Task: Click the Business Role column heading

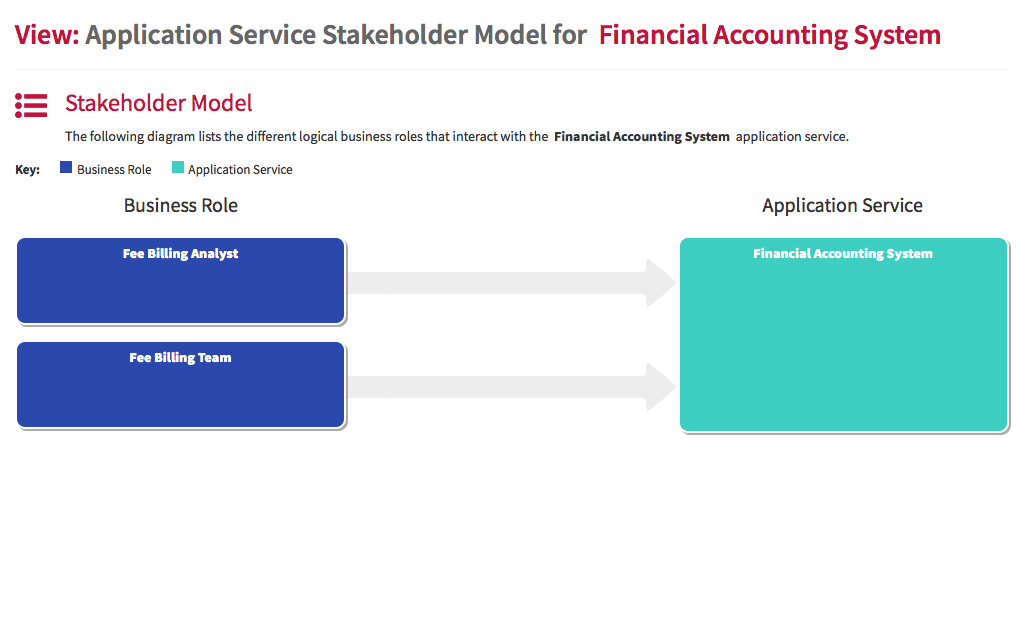Action: 181,206
